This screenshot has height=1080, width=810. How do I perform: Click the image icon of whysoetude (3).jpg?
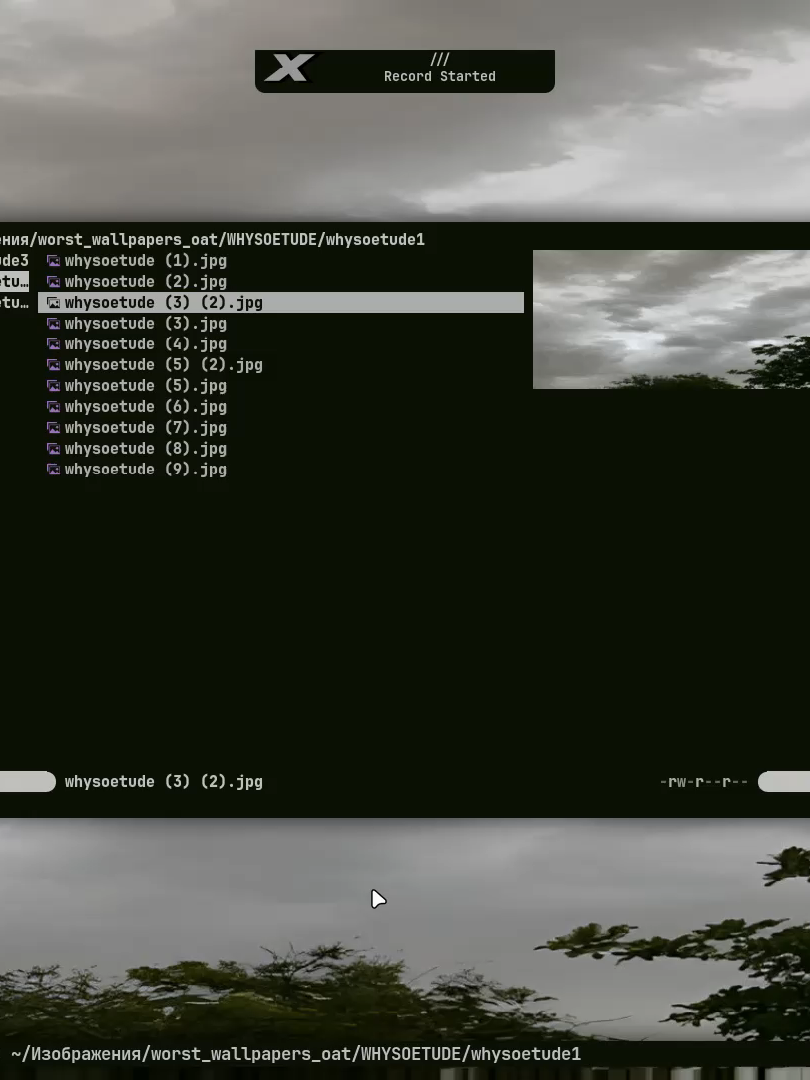[x=53, y=324]
